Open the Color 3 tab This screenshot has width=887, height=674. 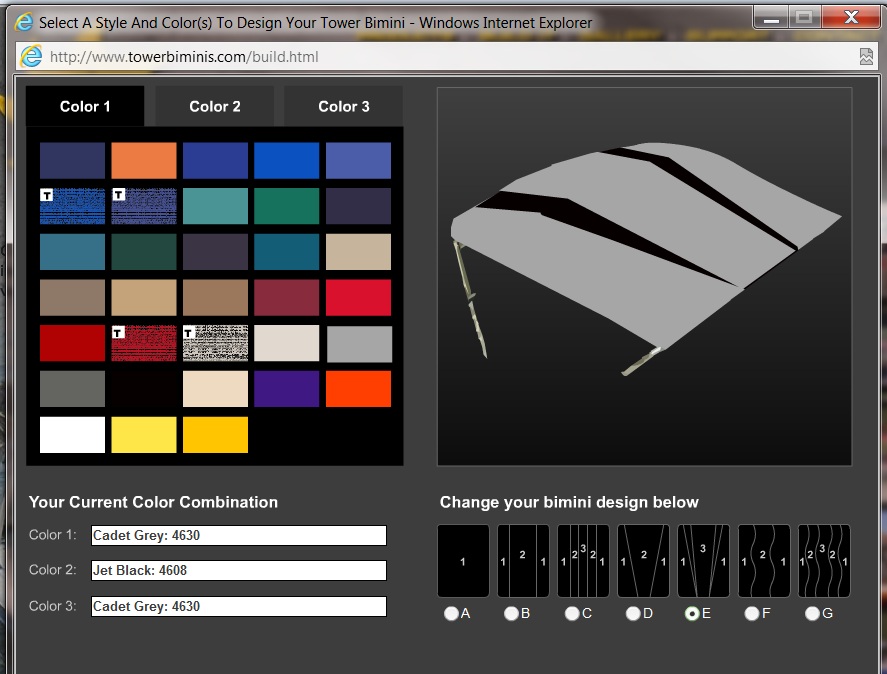[x=344, y=106]
